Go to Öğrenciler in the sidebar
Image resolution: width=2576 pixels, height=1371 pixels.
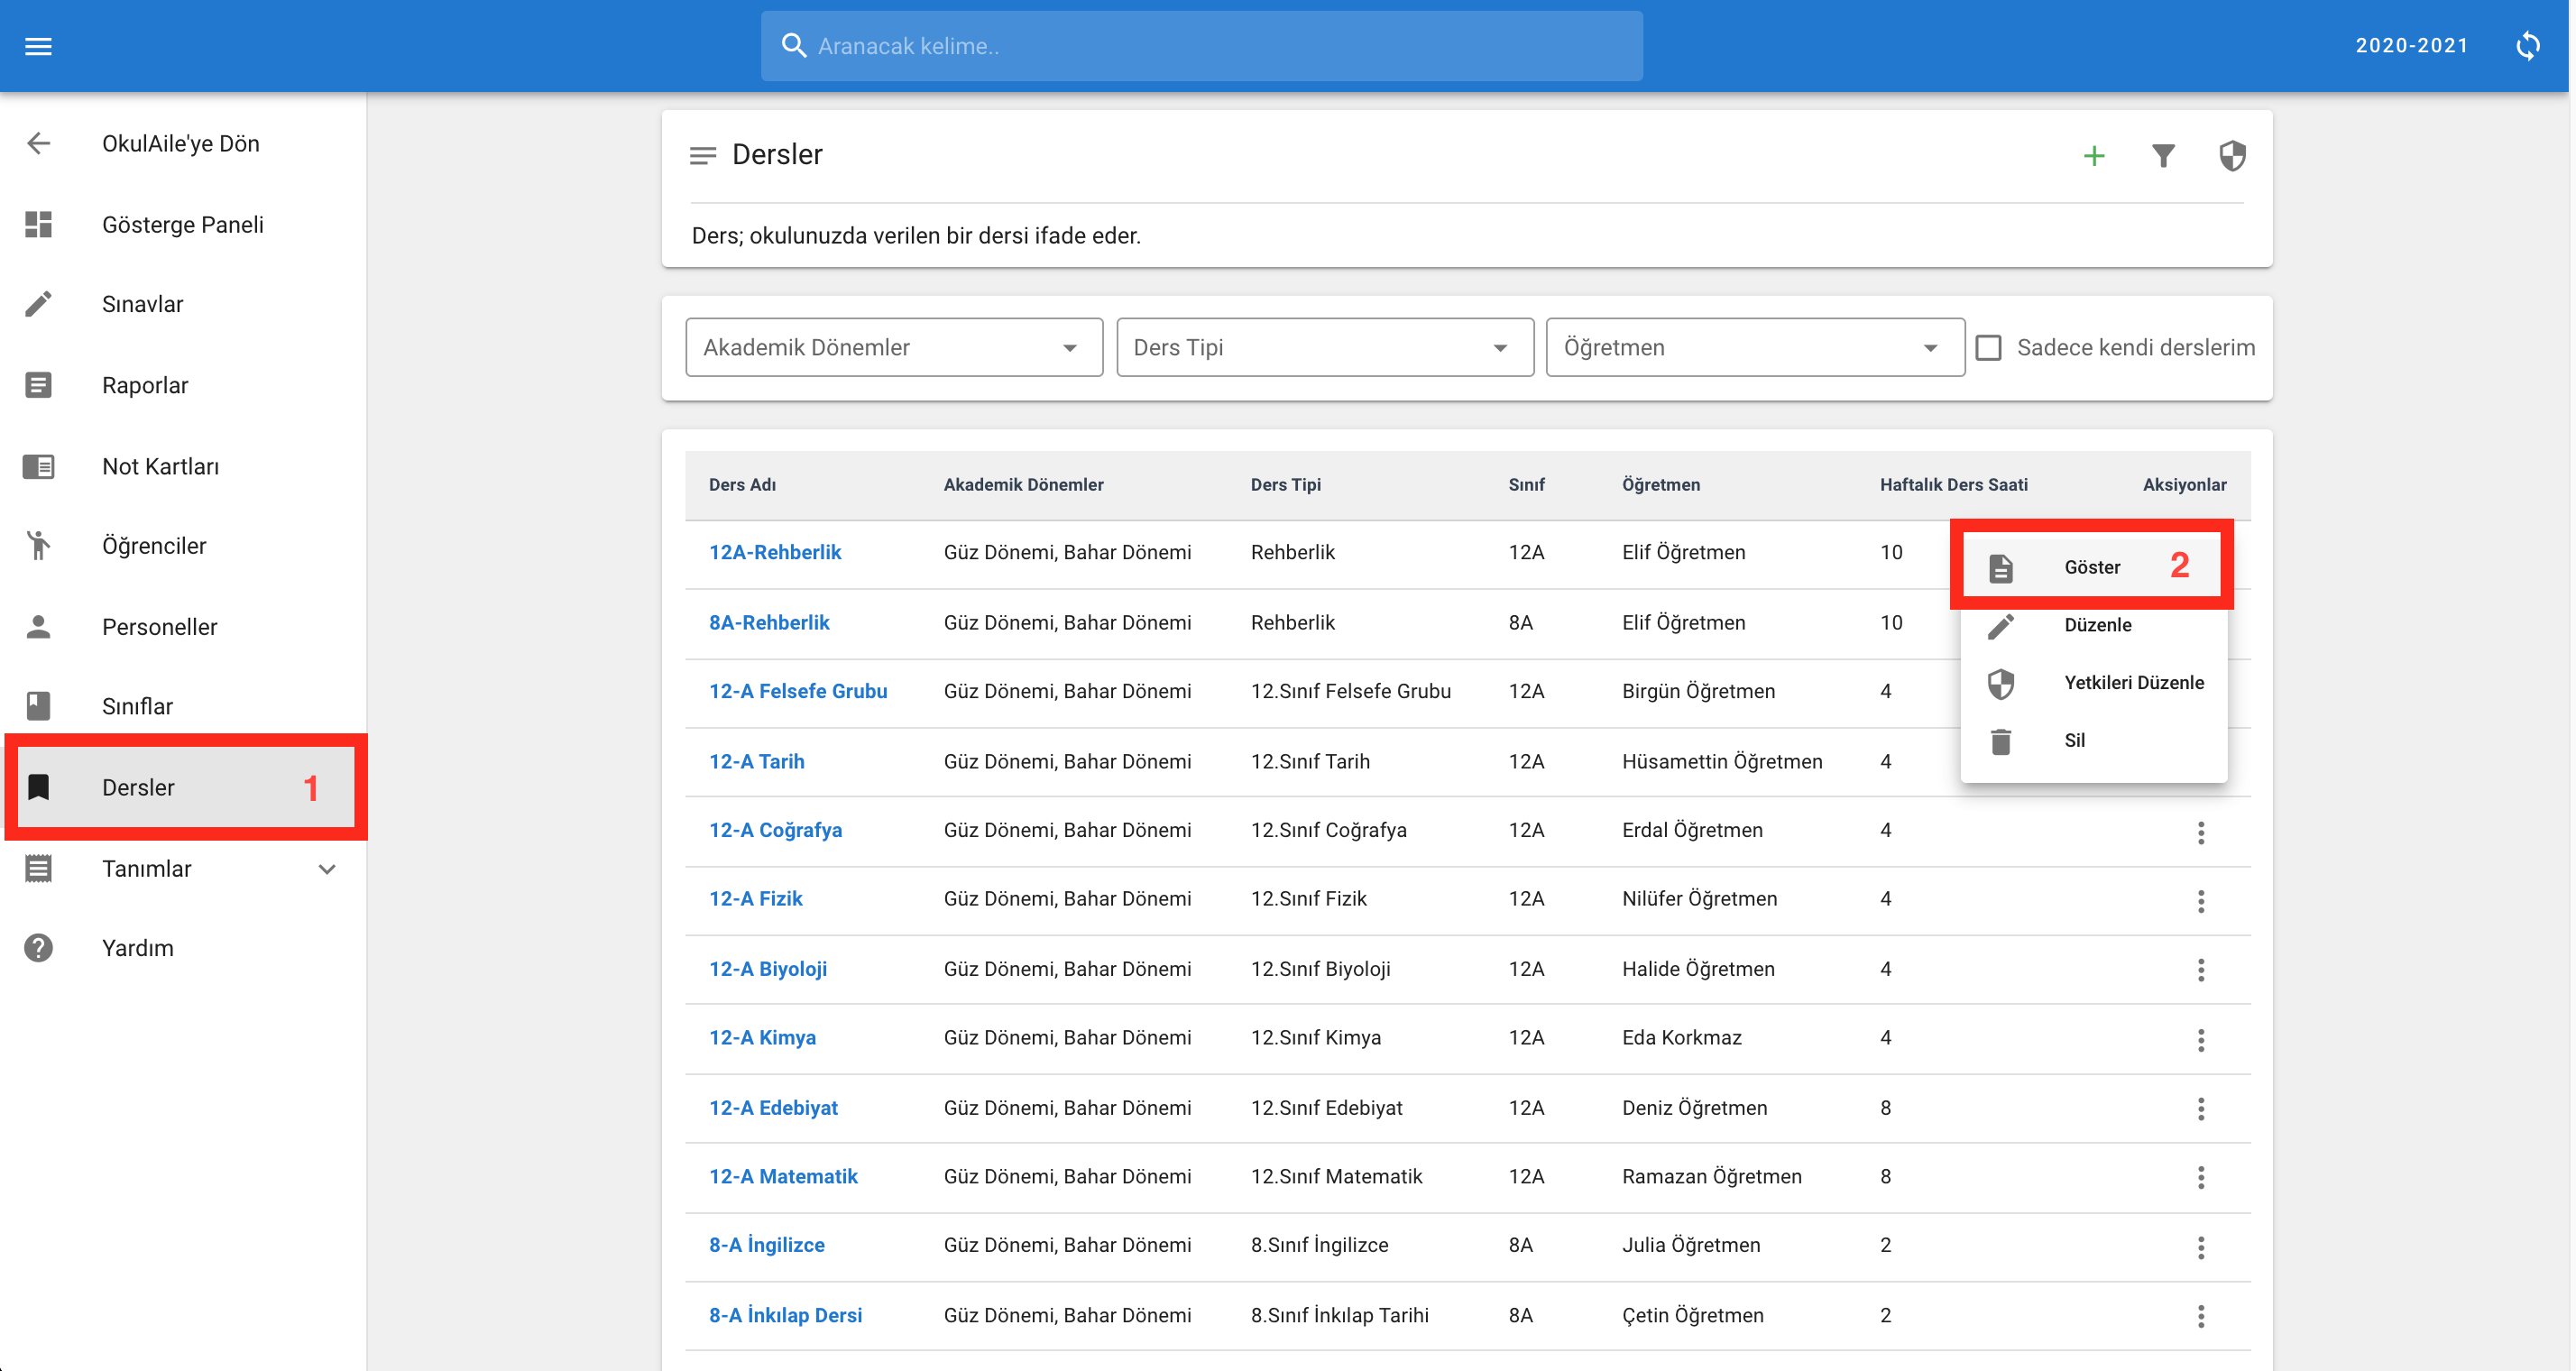tap(154, 546)
